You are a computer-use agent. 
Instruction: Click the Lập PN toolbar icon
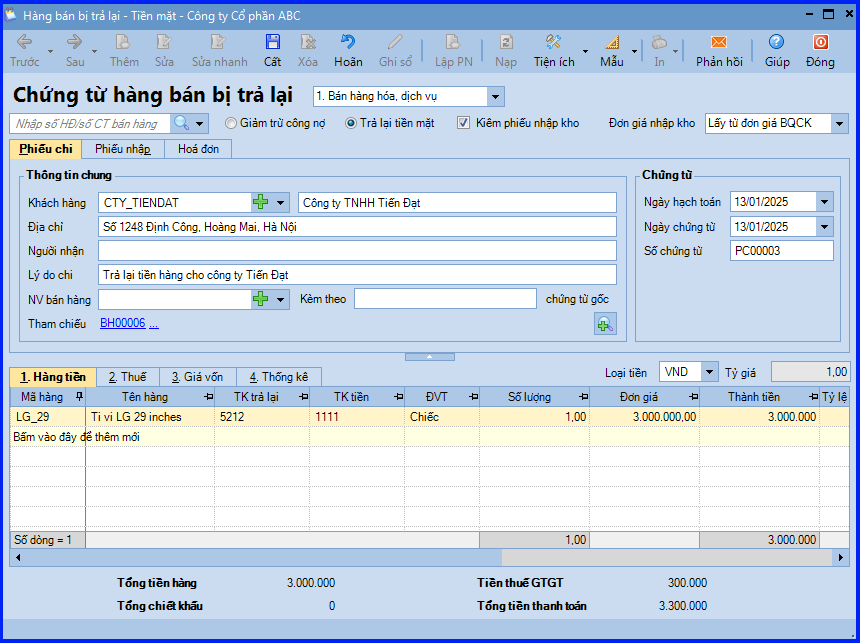pos(454,50)
